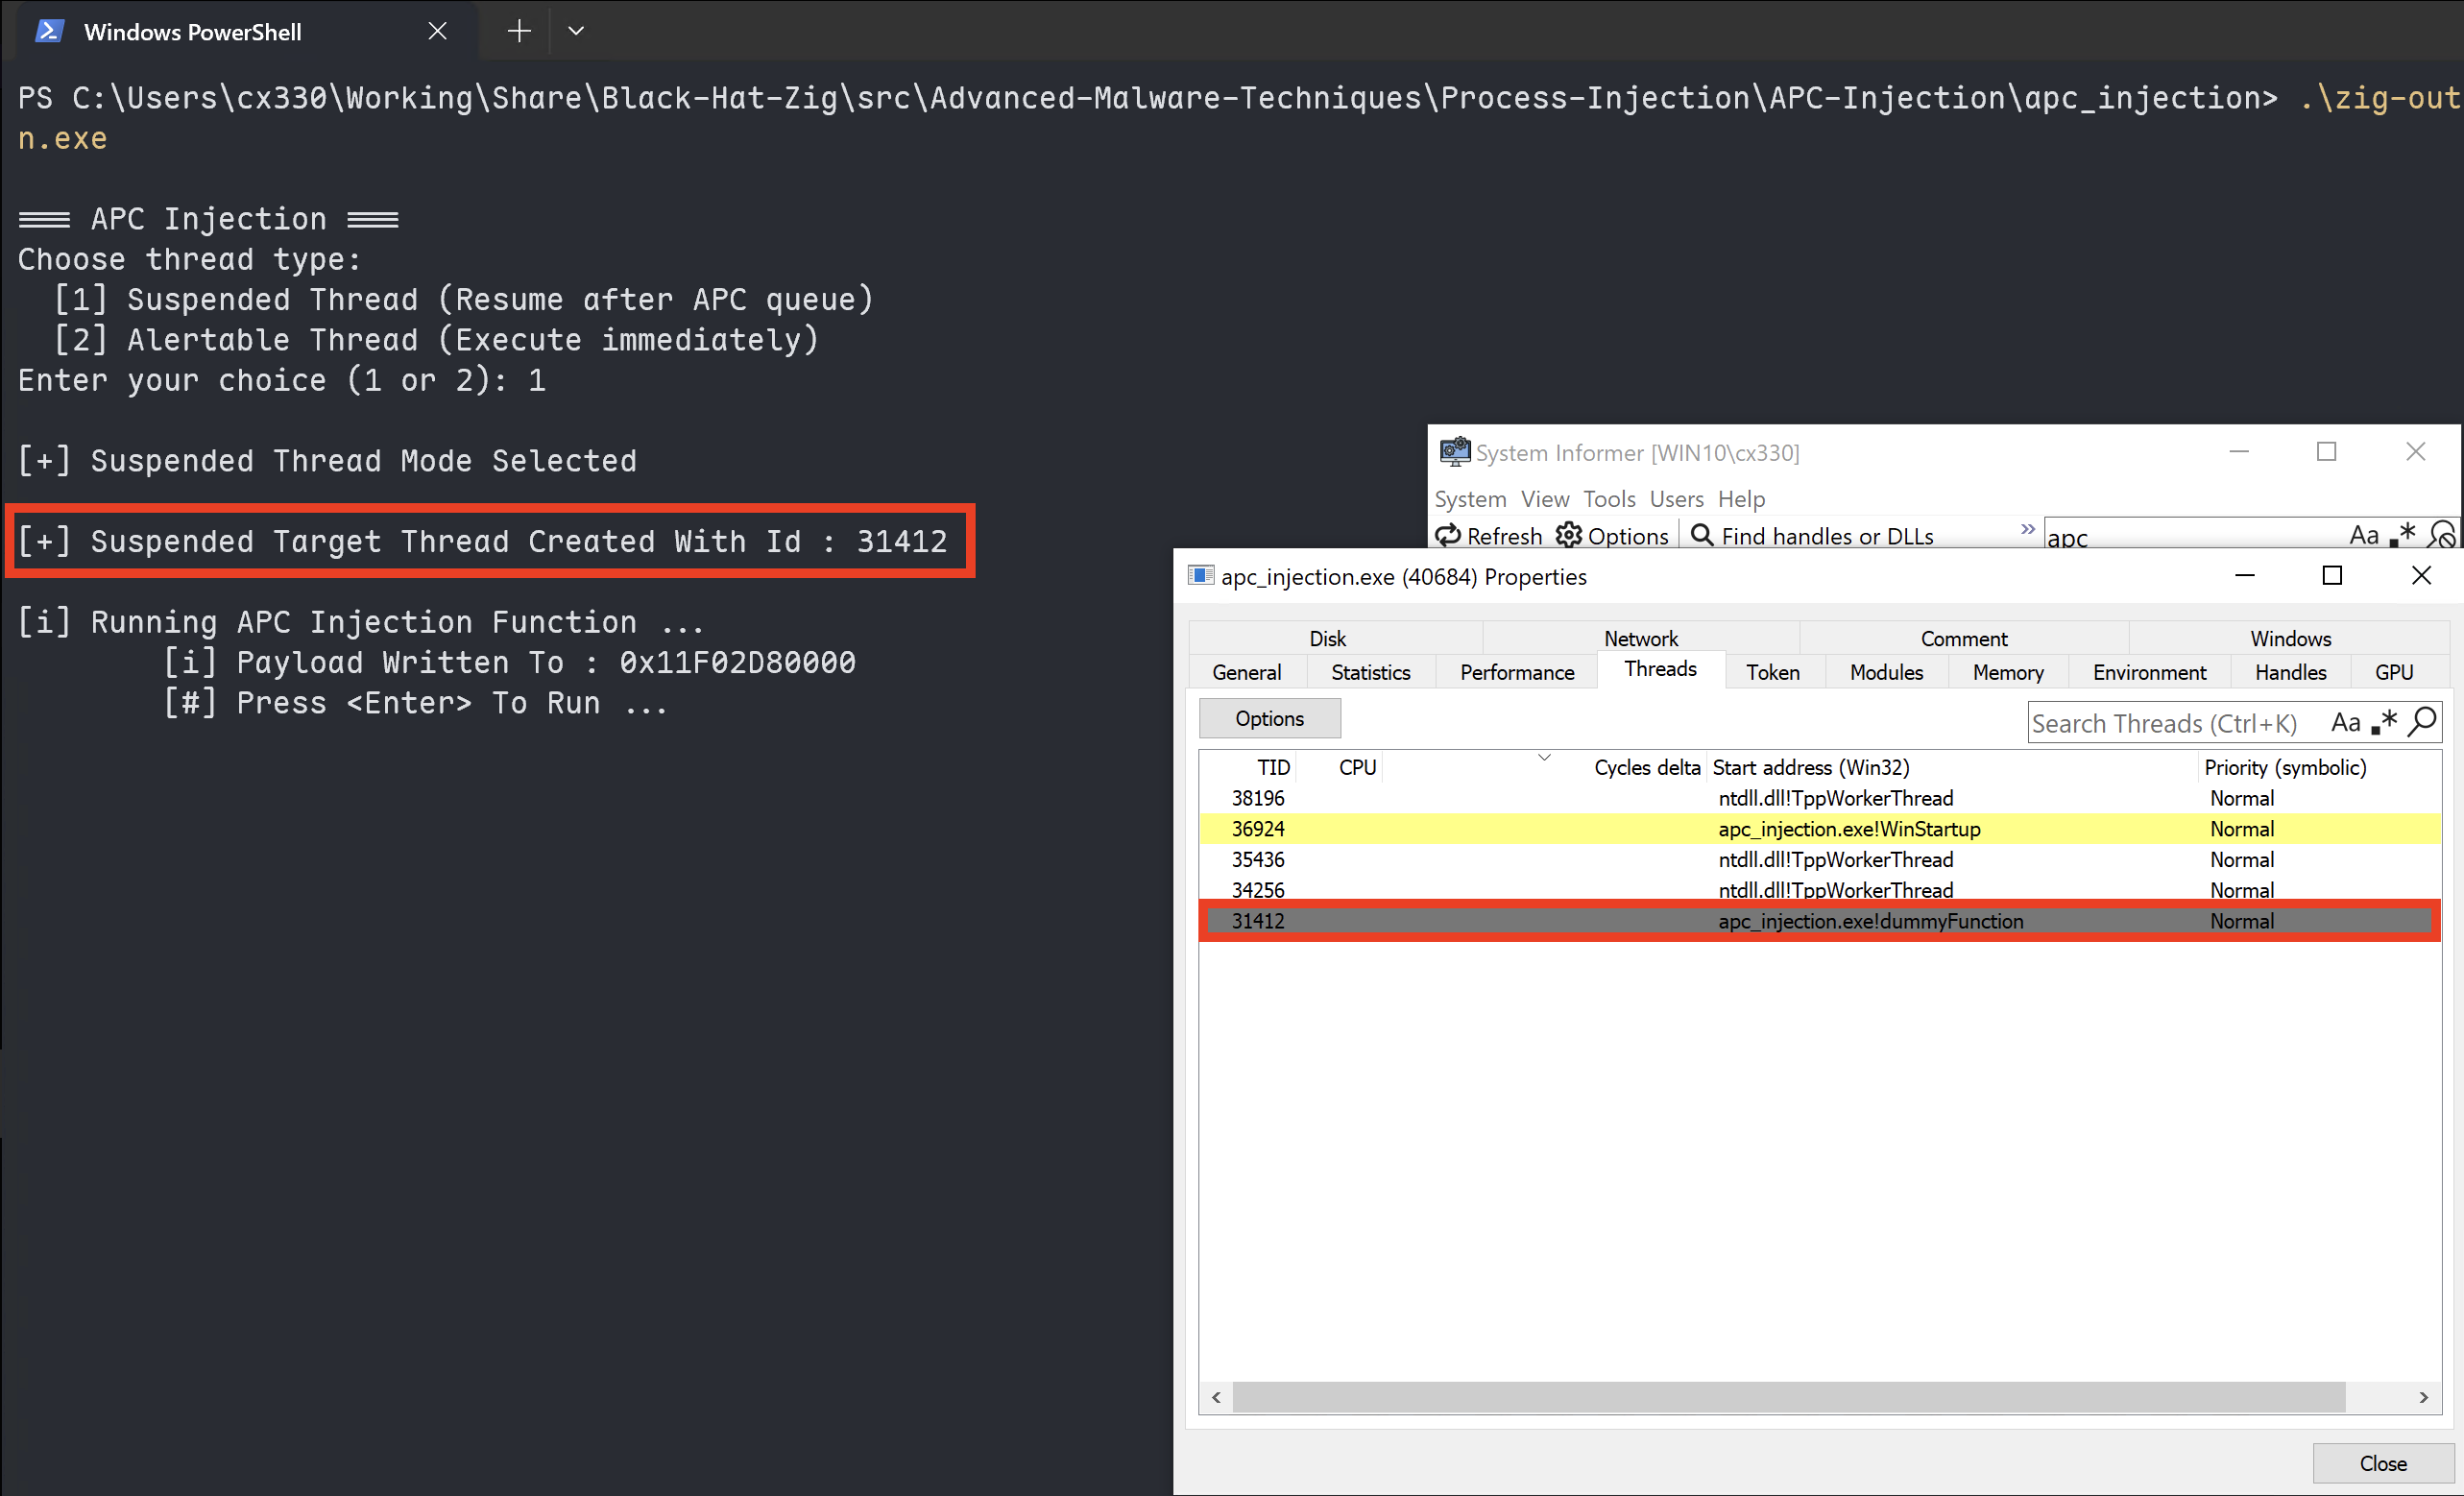Click Find handles or DLLs magnifier
This screenshot has height=1496, width=2464.
coord(1701,536)
